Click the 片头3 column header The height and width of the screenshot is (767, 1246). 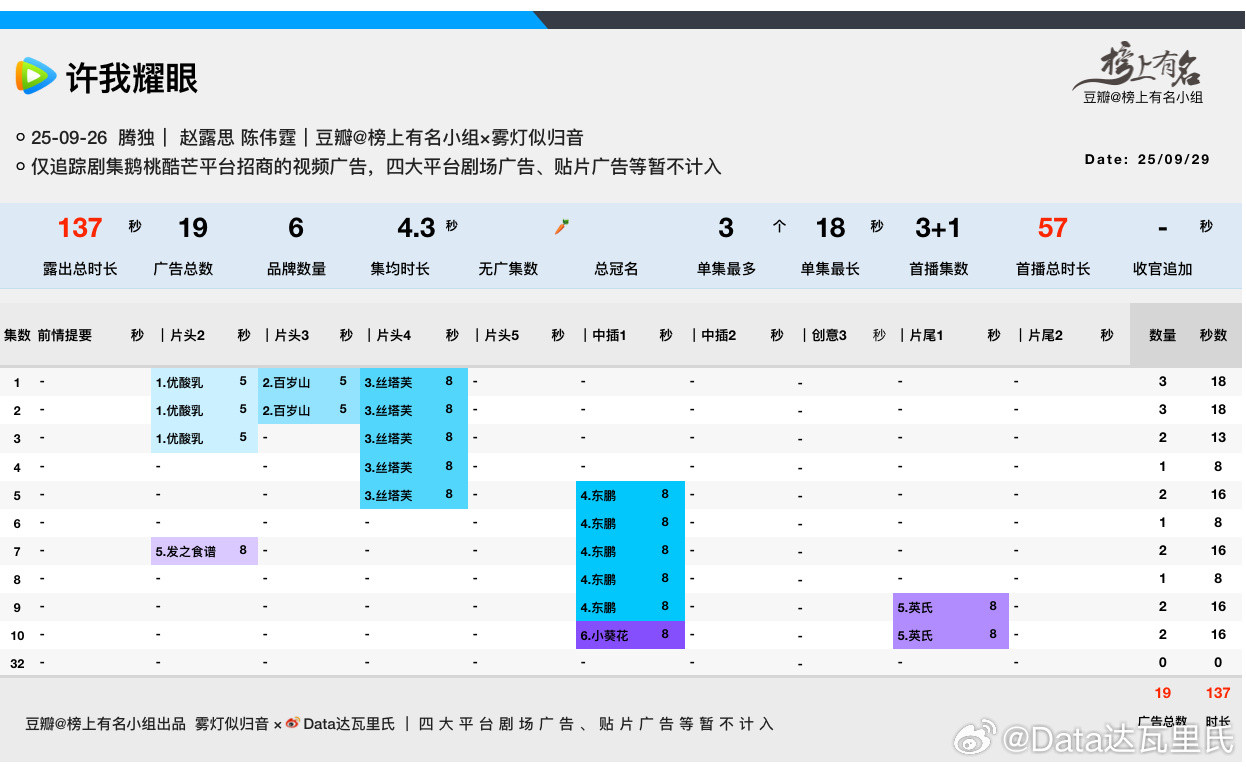tap(291, 335)
